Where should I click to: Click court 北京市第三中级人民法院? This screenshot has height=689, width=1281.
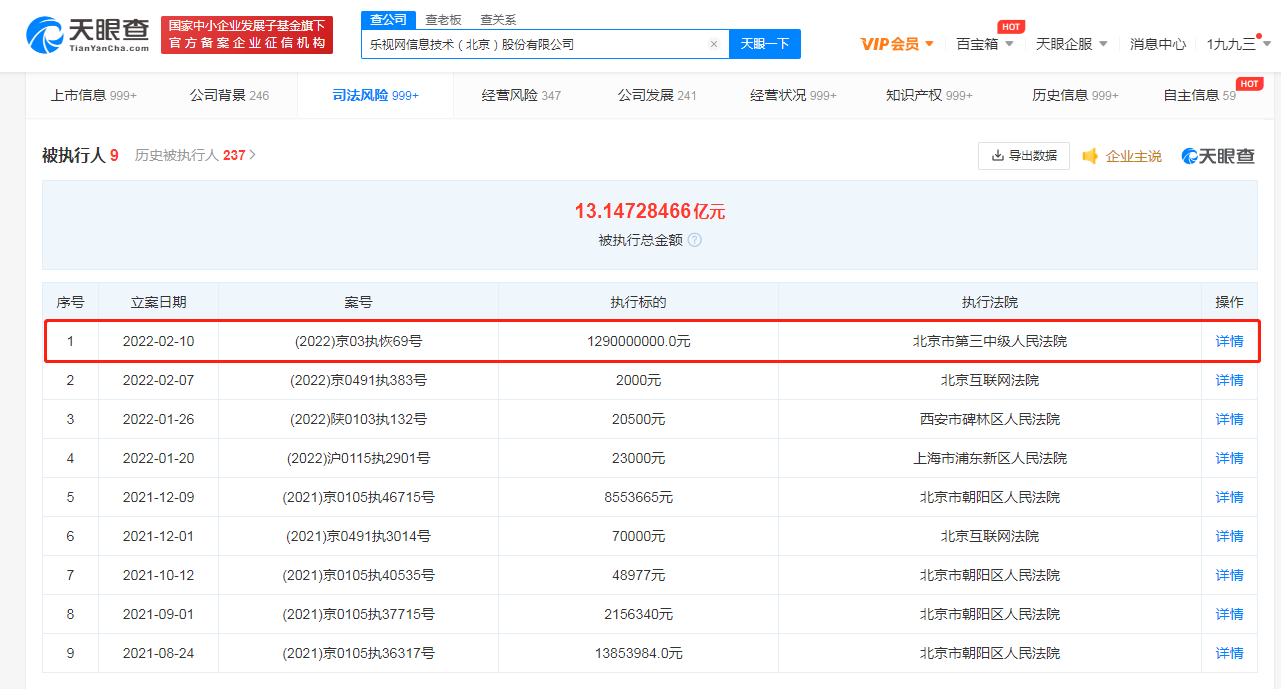point(990,341)
